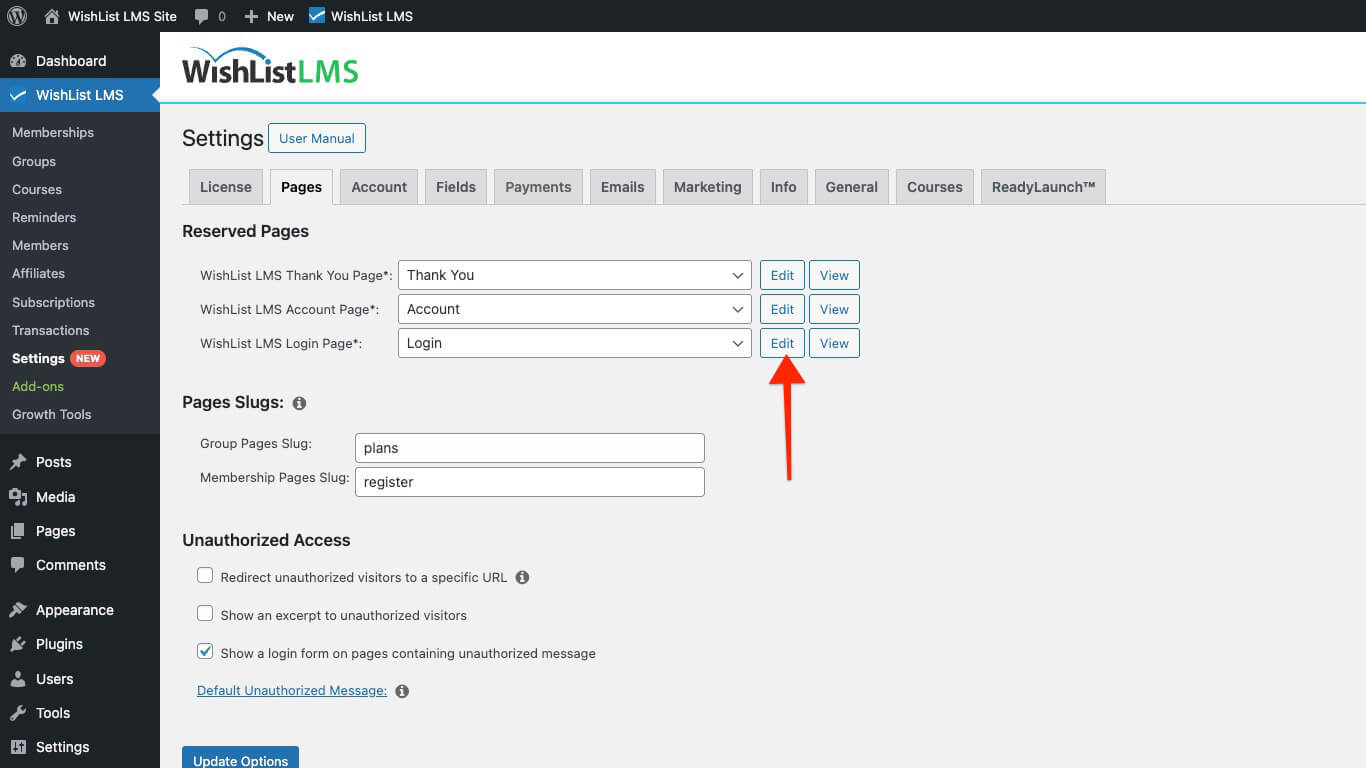Image resolution: width=1366 pixels, height=768 pixels.
Task: Click the Plugins plugin icon in sidebar
Action: 20,643
